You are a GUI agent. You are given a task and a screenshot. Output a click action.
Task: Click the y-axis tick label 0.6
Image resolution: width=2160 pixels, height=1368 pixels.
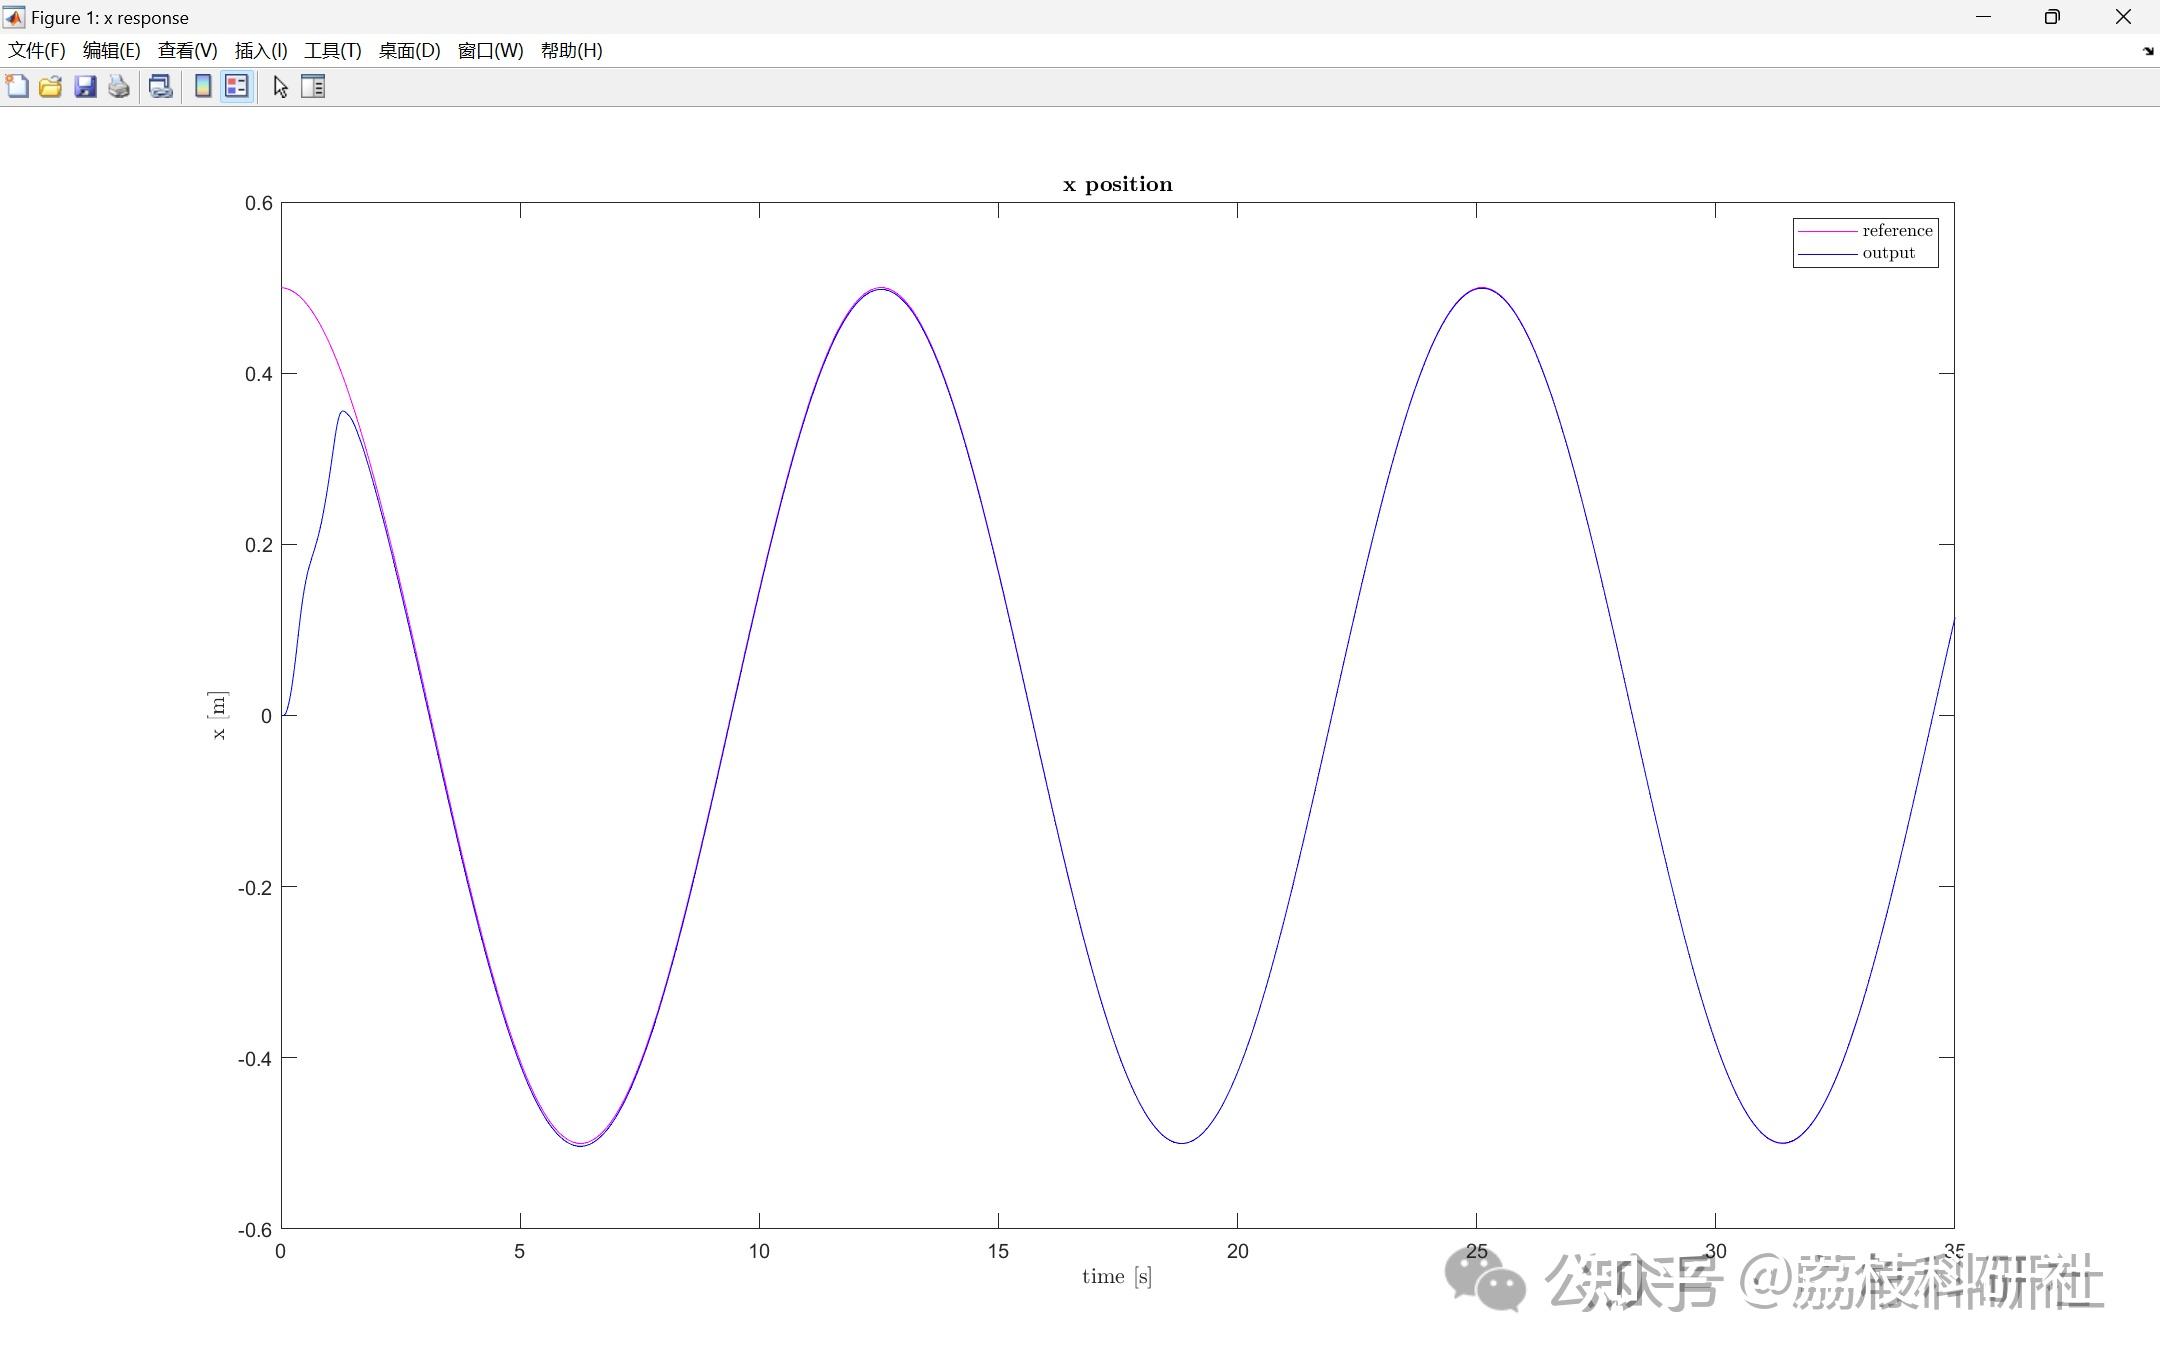259,203
